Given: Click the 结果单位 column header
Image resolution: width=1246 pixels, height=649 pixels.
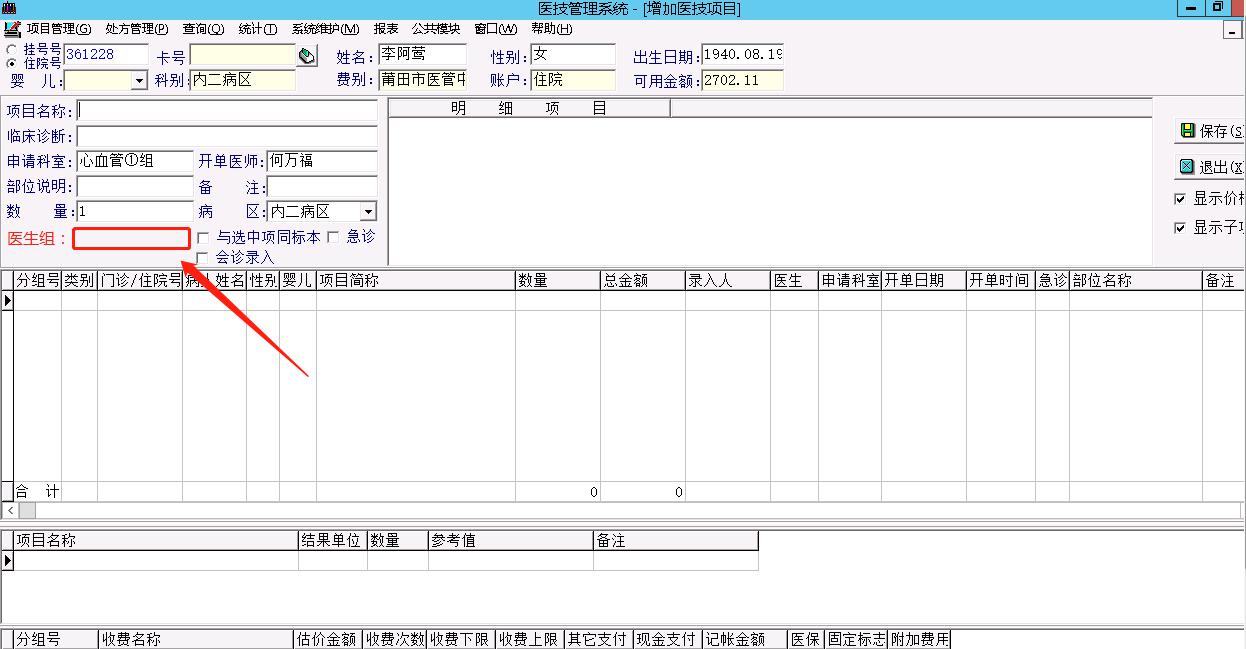Looking at the screenshot, I should 333,541.
